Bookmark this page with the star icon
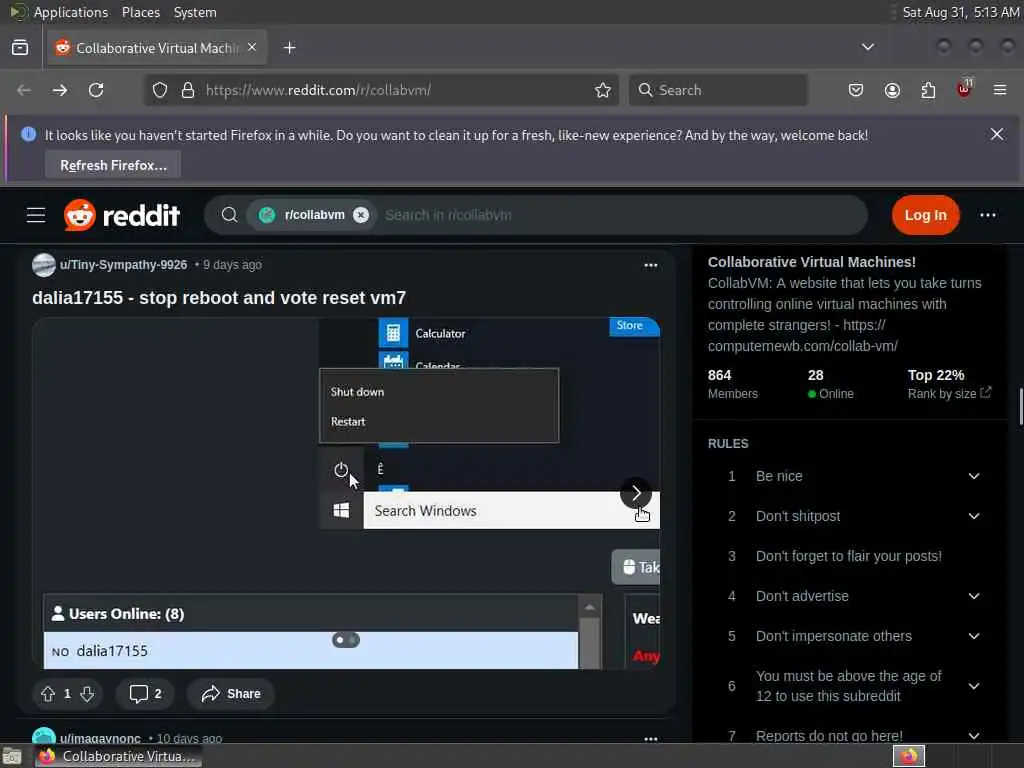Image resolution: width=1024 pixels, height=768 pixels. click(x=603, y=90)
